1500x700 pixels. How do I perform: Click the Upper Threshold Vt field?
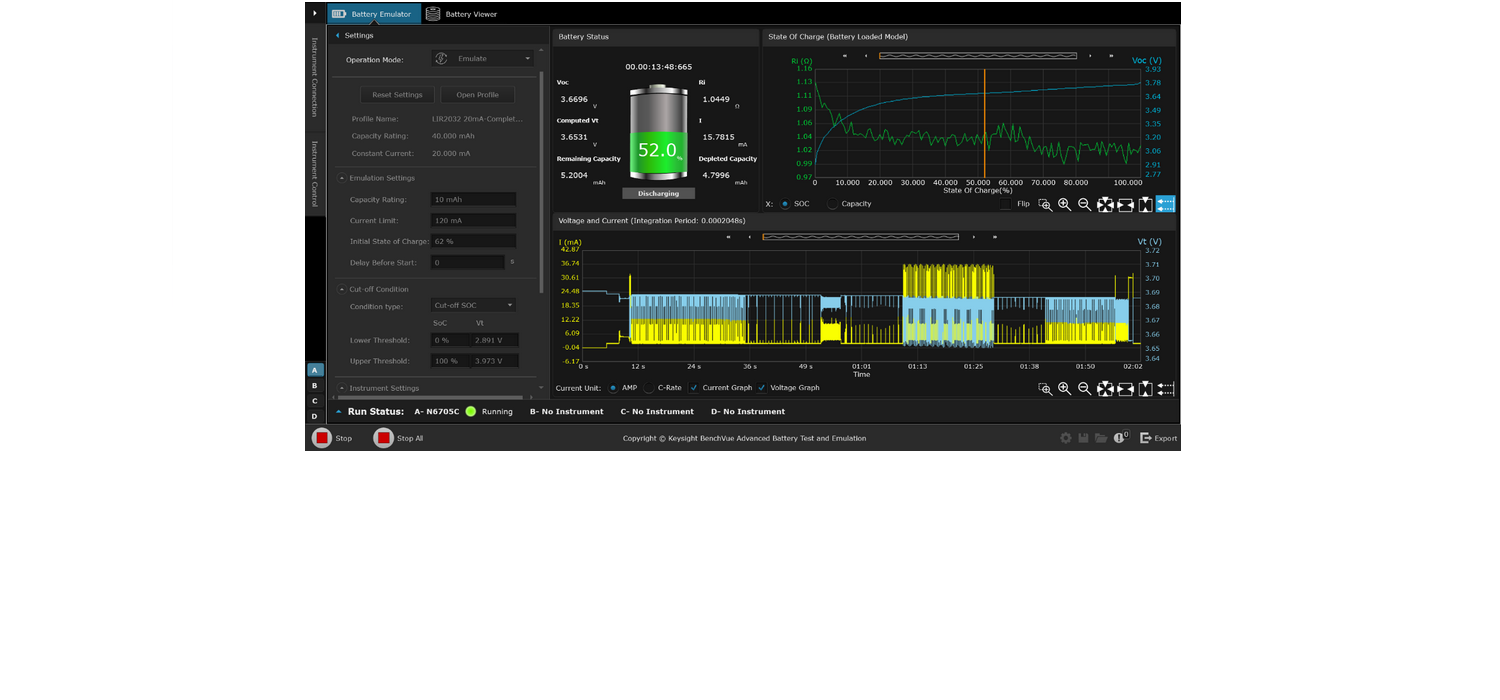[495, 361]
